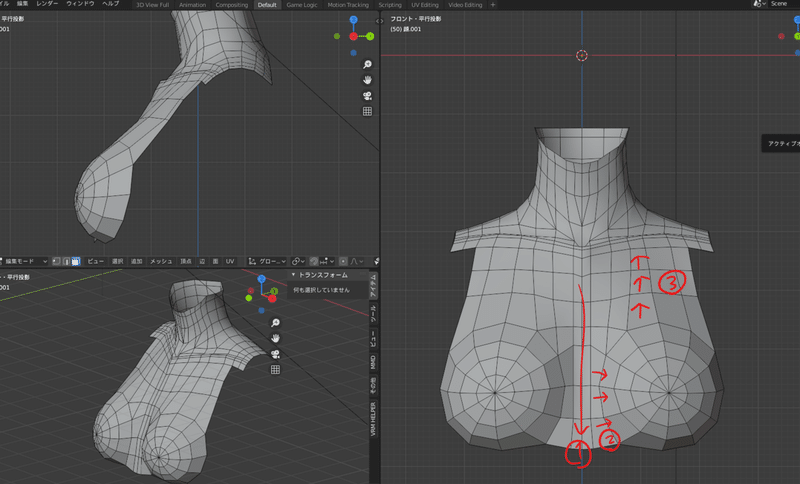Click green Y axis on top-left gizmo
The image size is (800, 484).
370,36
